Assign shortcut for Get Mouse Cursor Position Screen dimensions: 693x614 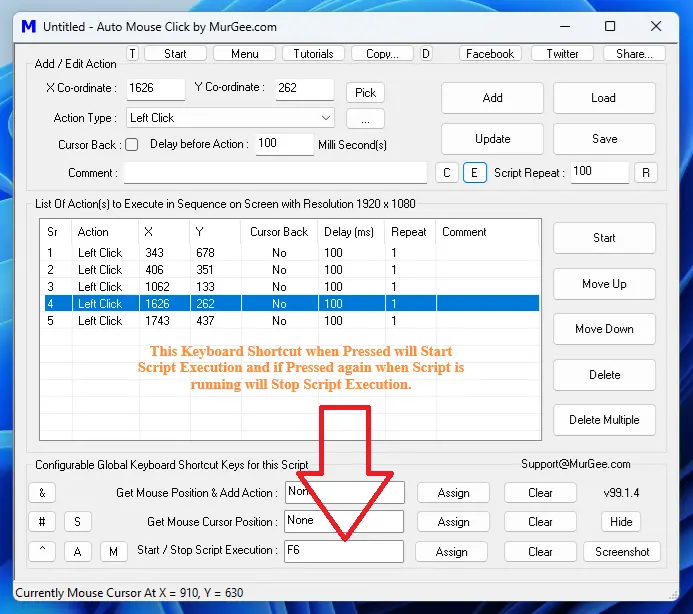point(453,522)
